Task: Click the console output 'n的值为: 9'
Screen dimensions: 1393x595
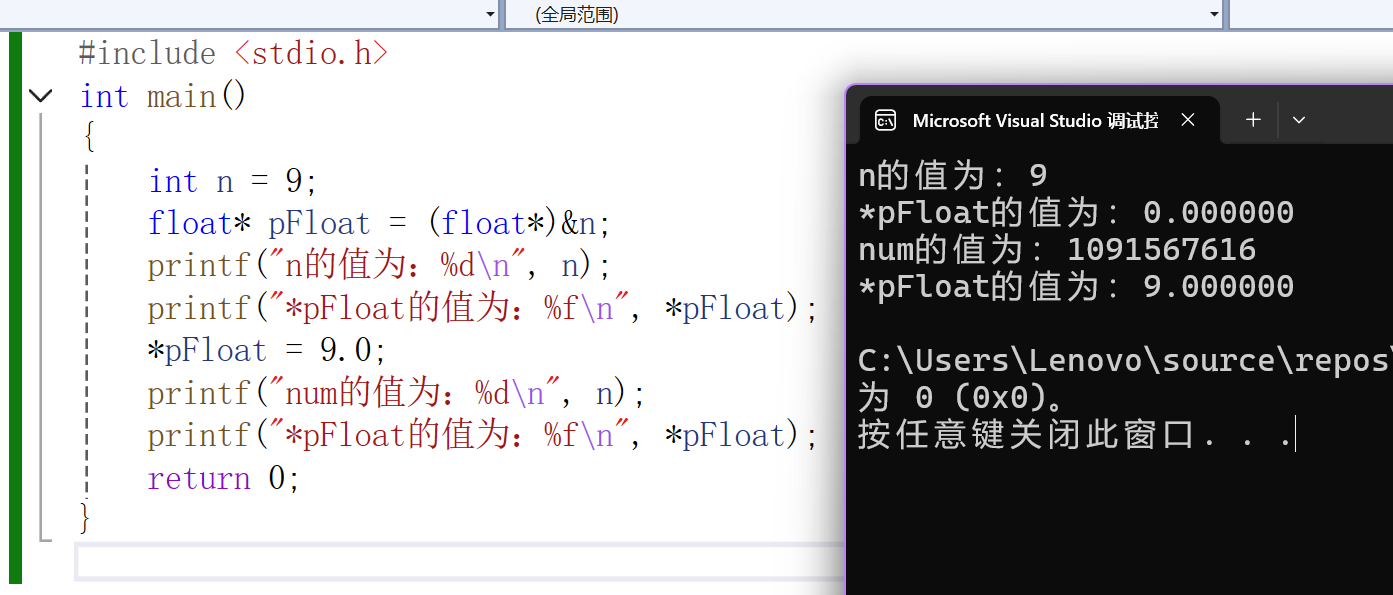Action: tap(953, 175)
